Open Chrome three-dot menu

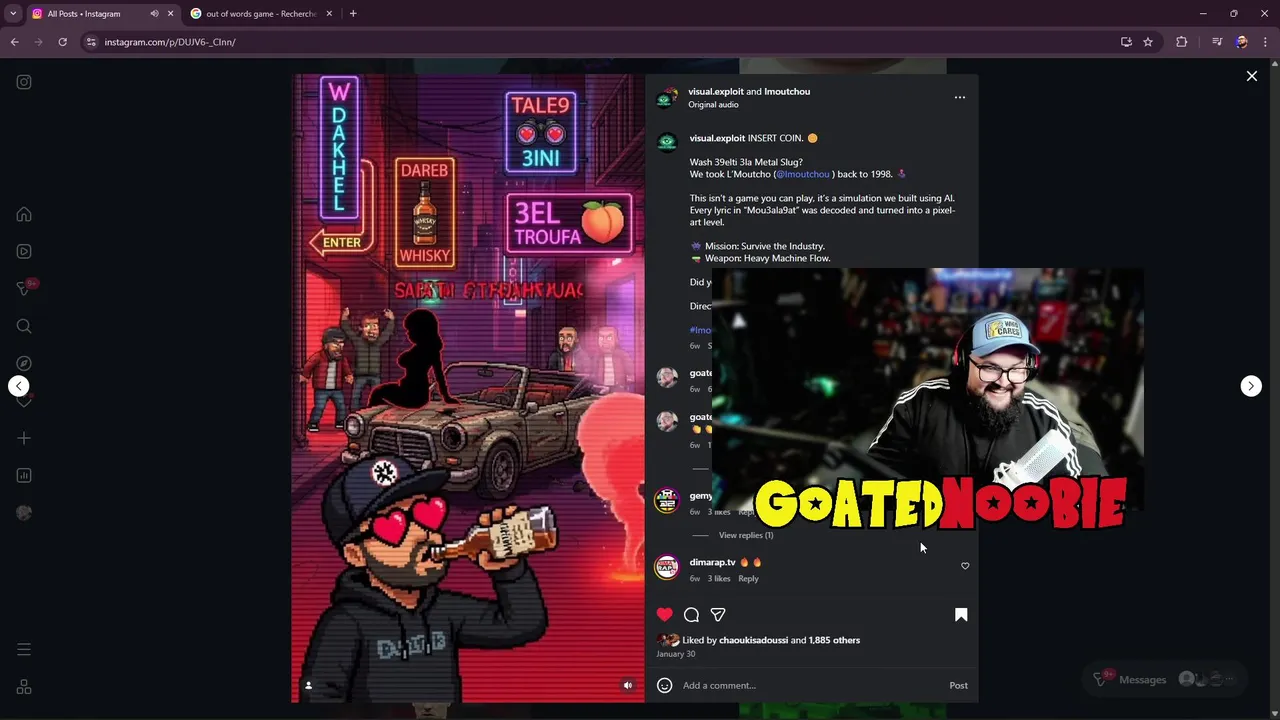click(x=1265, y=42)
